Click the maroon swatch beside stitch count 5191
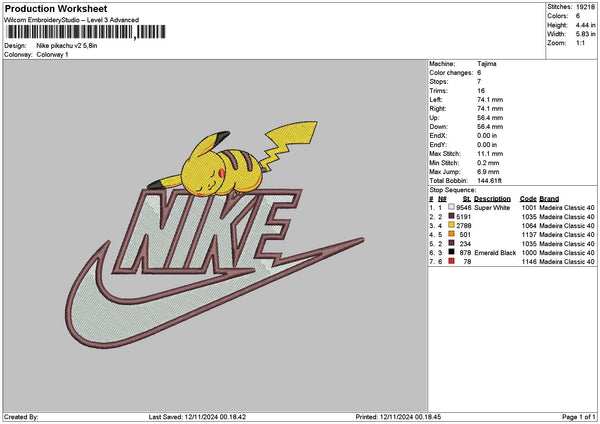 pos(452,216)
